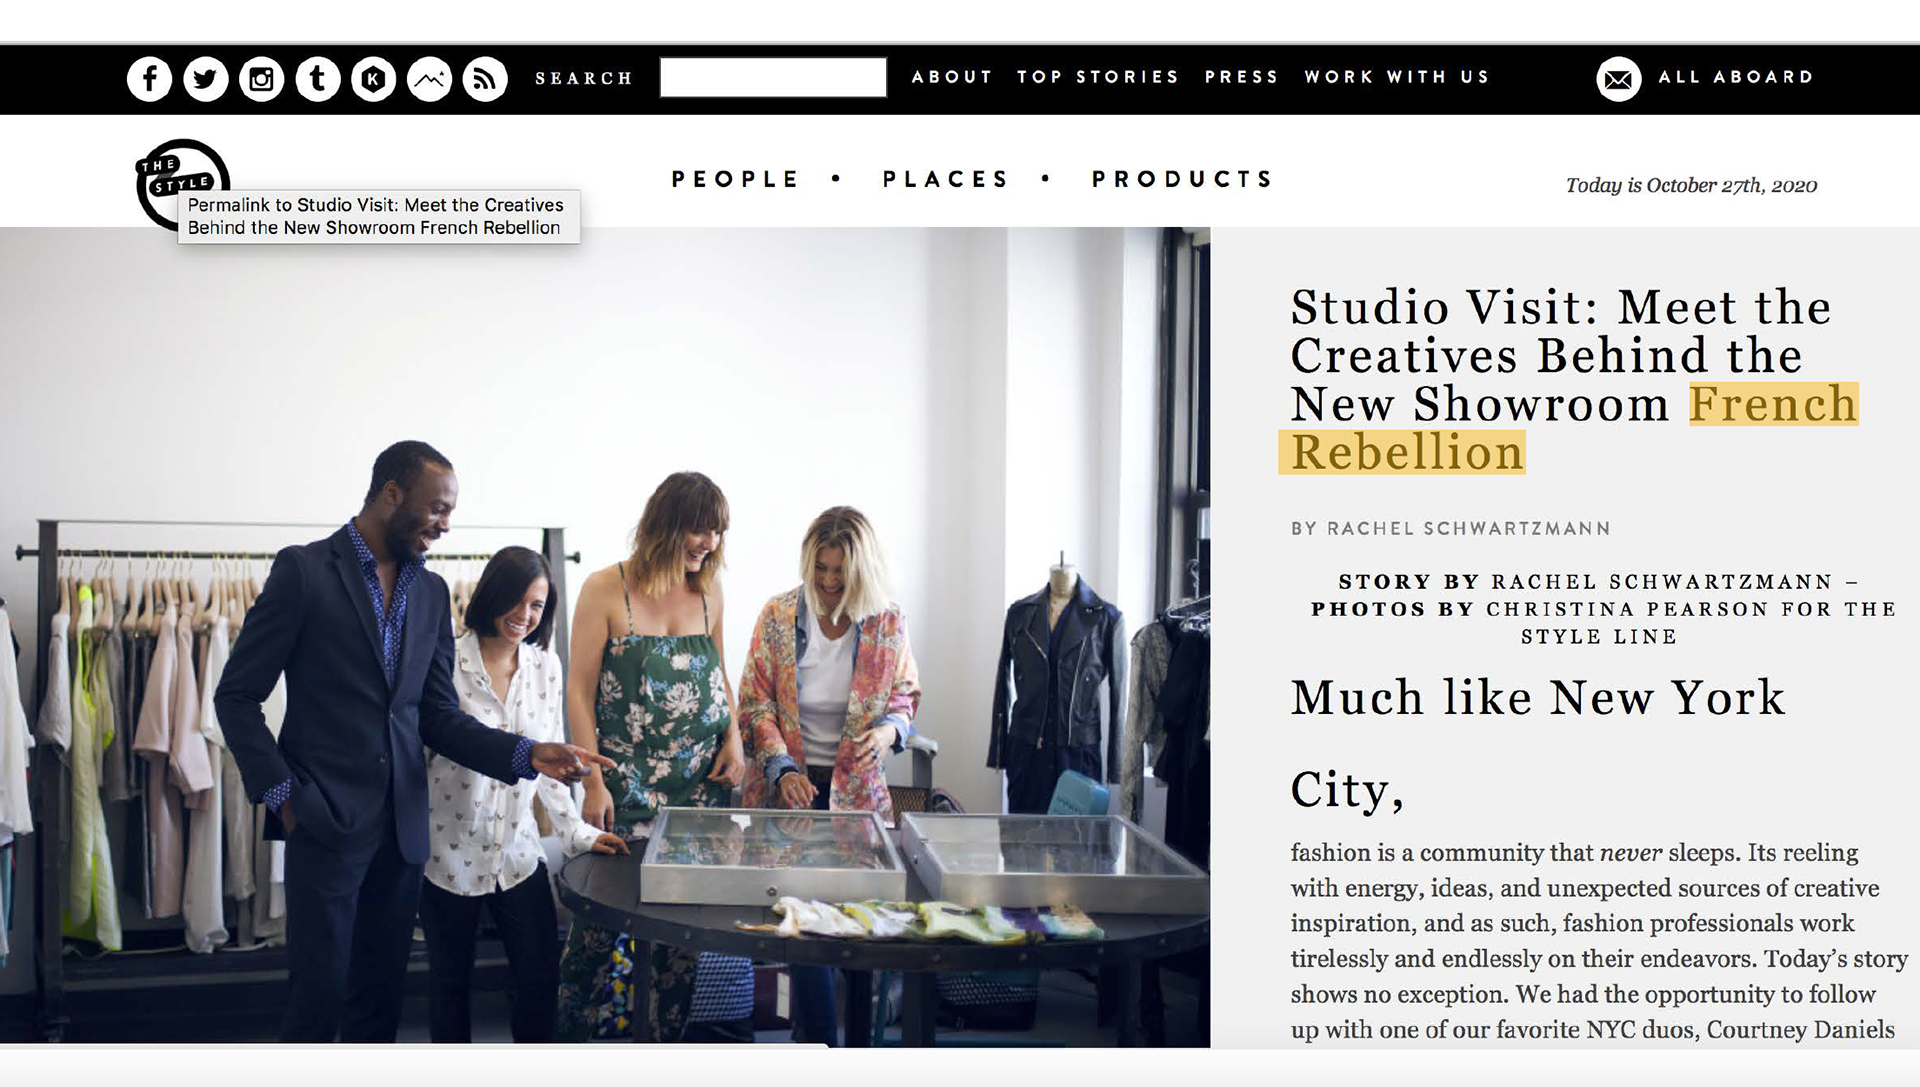
Task: Open the Facebook social icon
Action: 150,78
